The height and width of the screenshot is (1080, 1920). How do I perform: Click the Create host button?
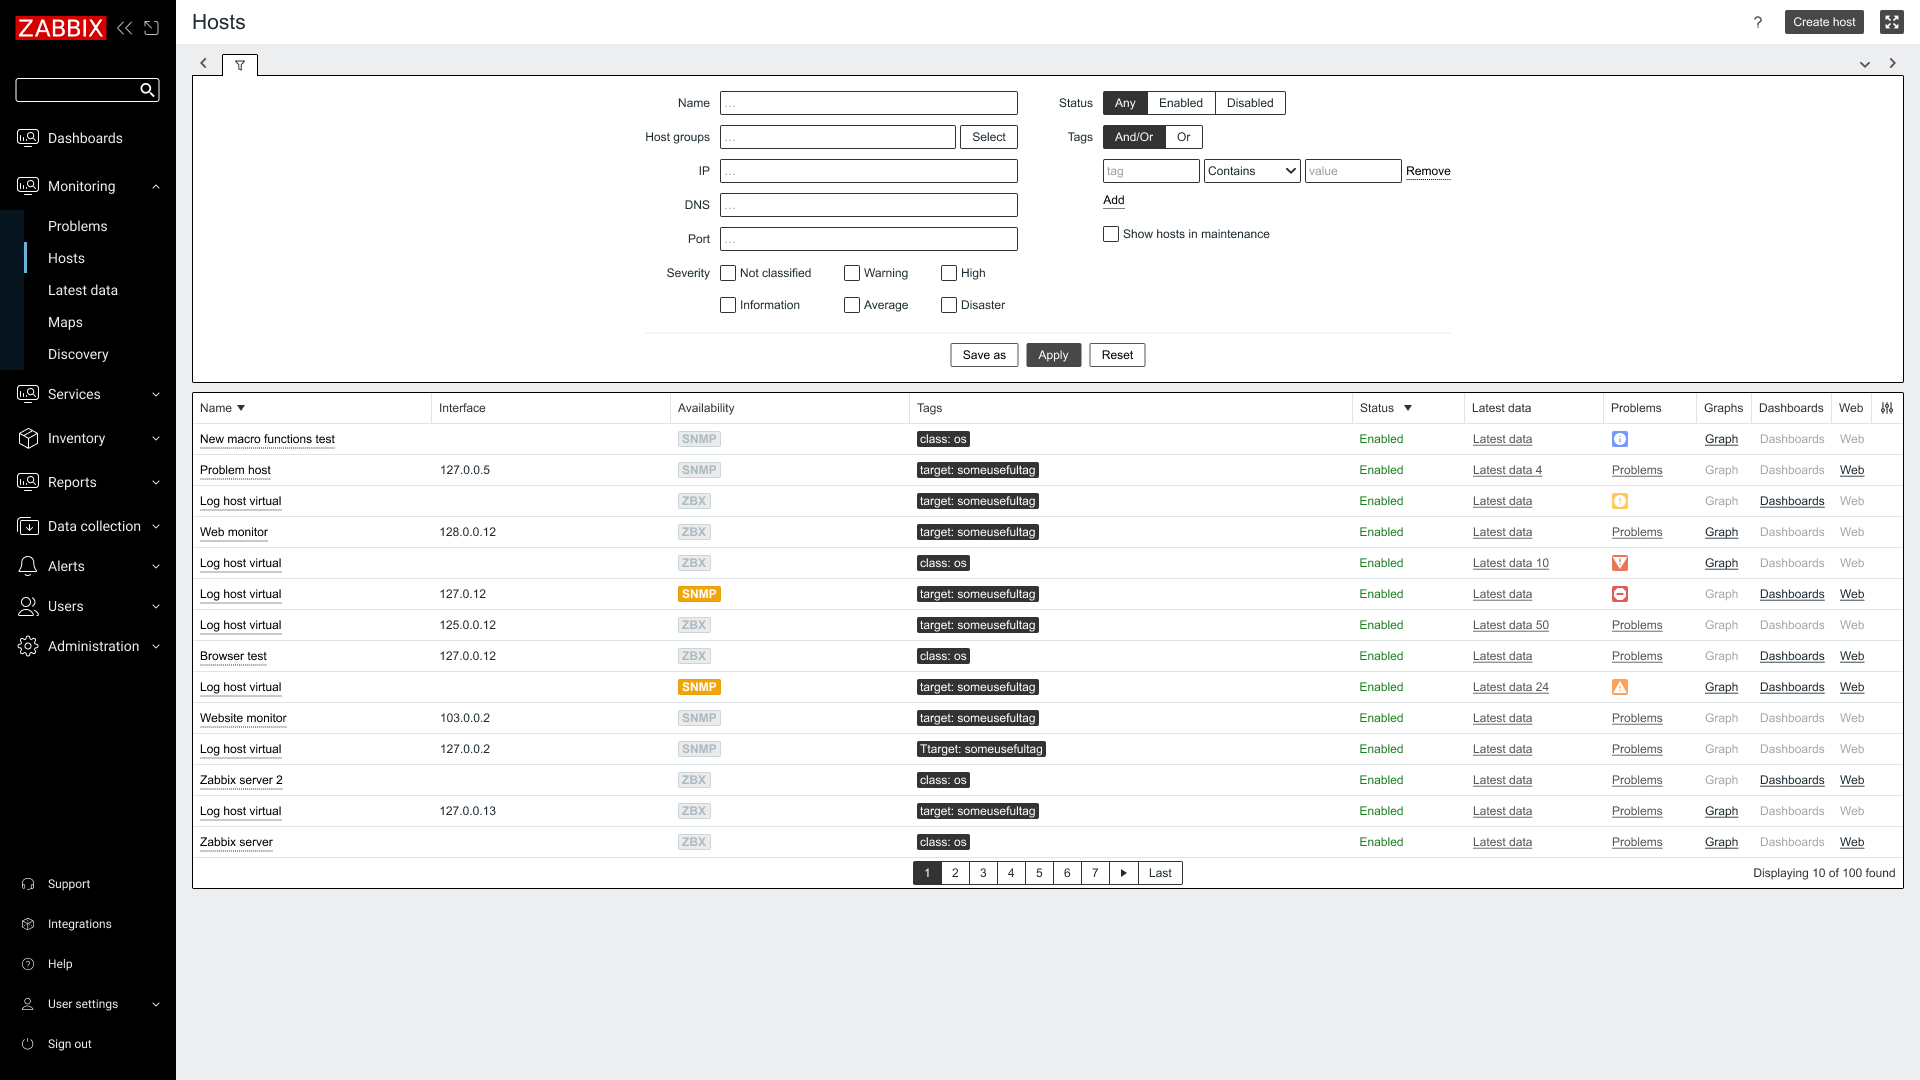(1823, 22)
